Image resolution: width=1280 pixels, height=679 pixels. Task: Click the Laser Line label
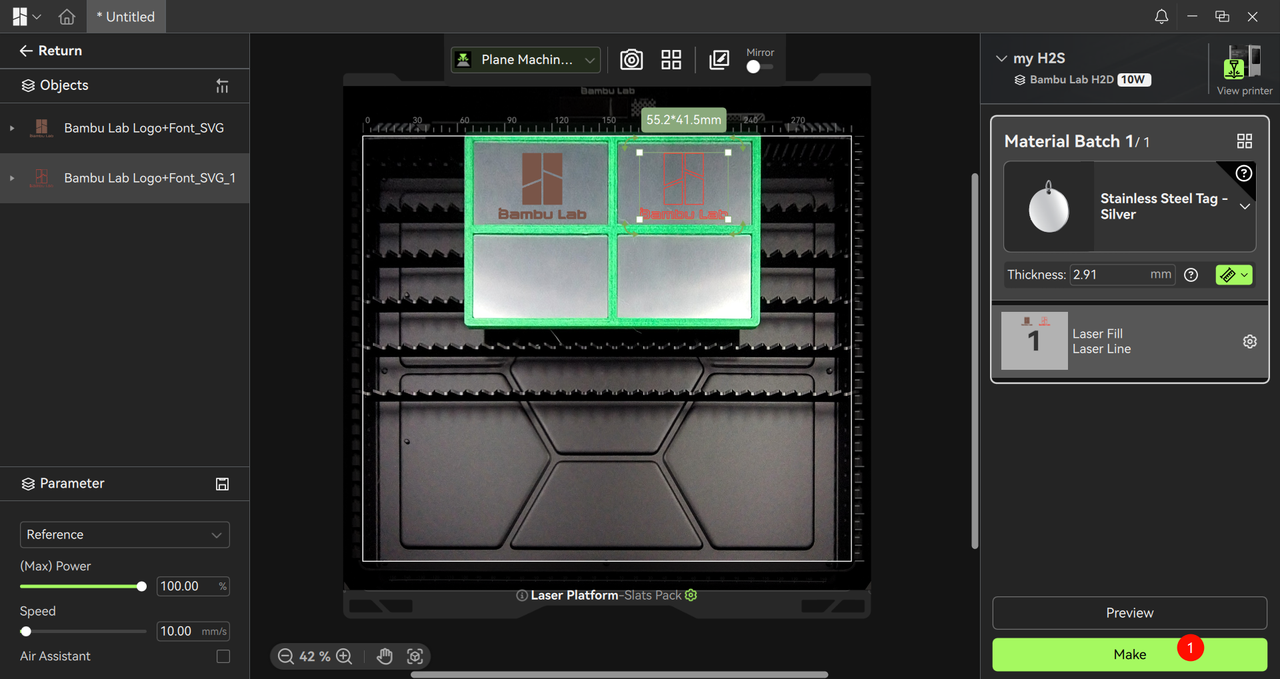(x=1102, y=349)
